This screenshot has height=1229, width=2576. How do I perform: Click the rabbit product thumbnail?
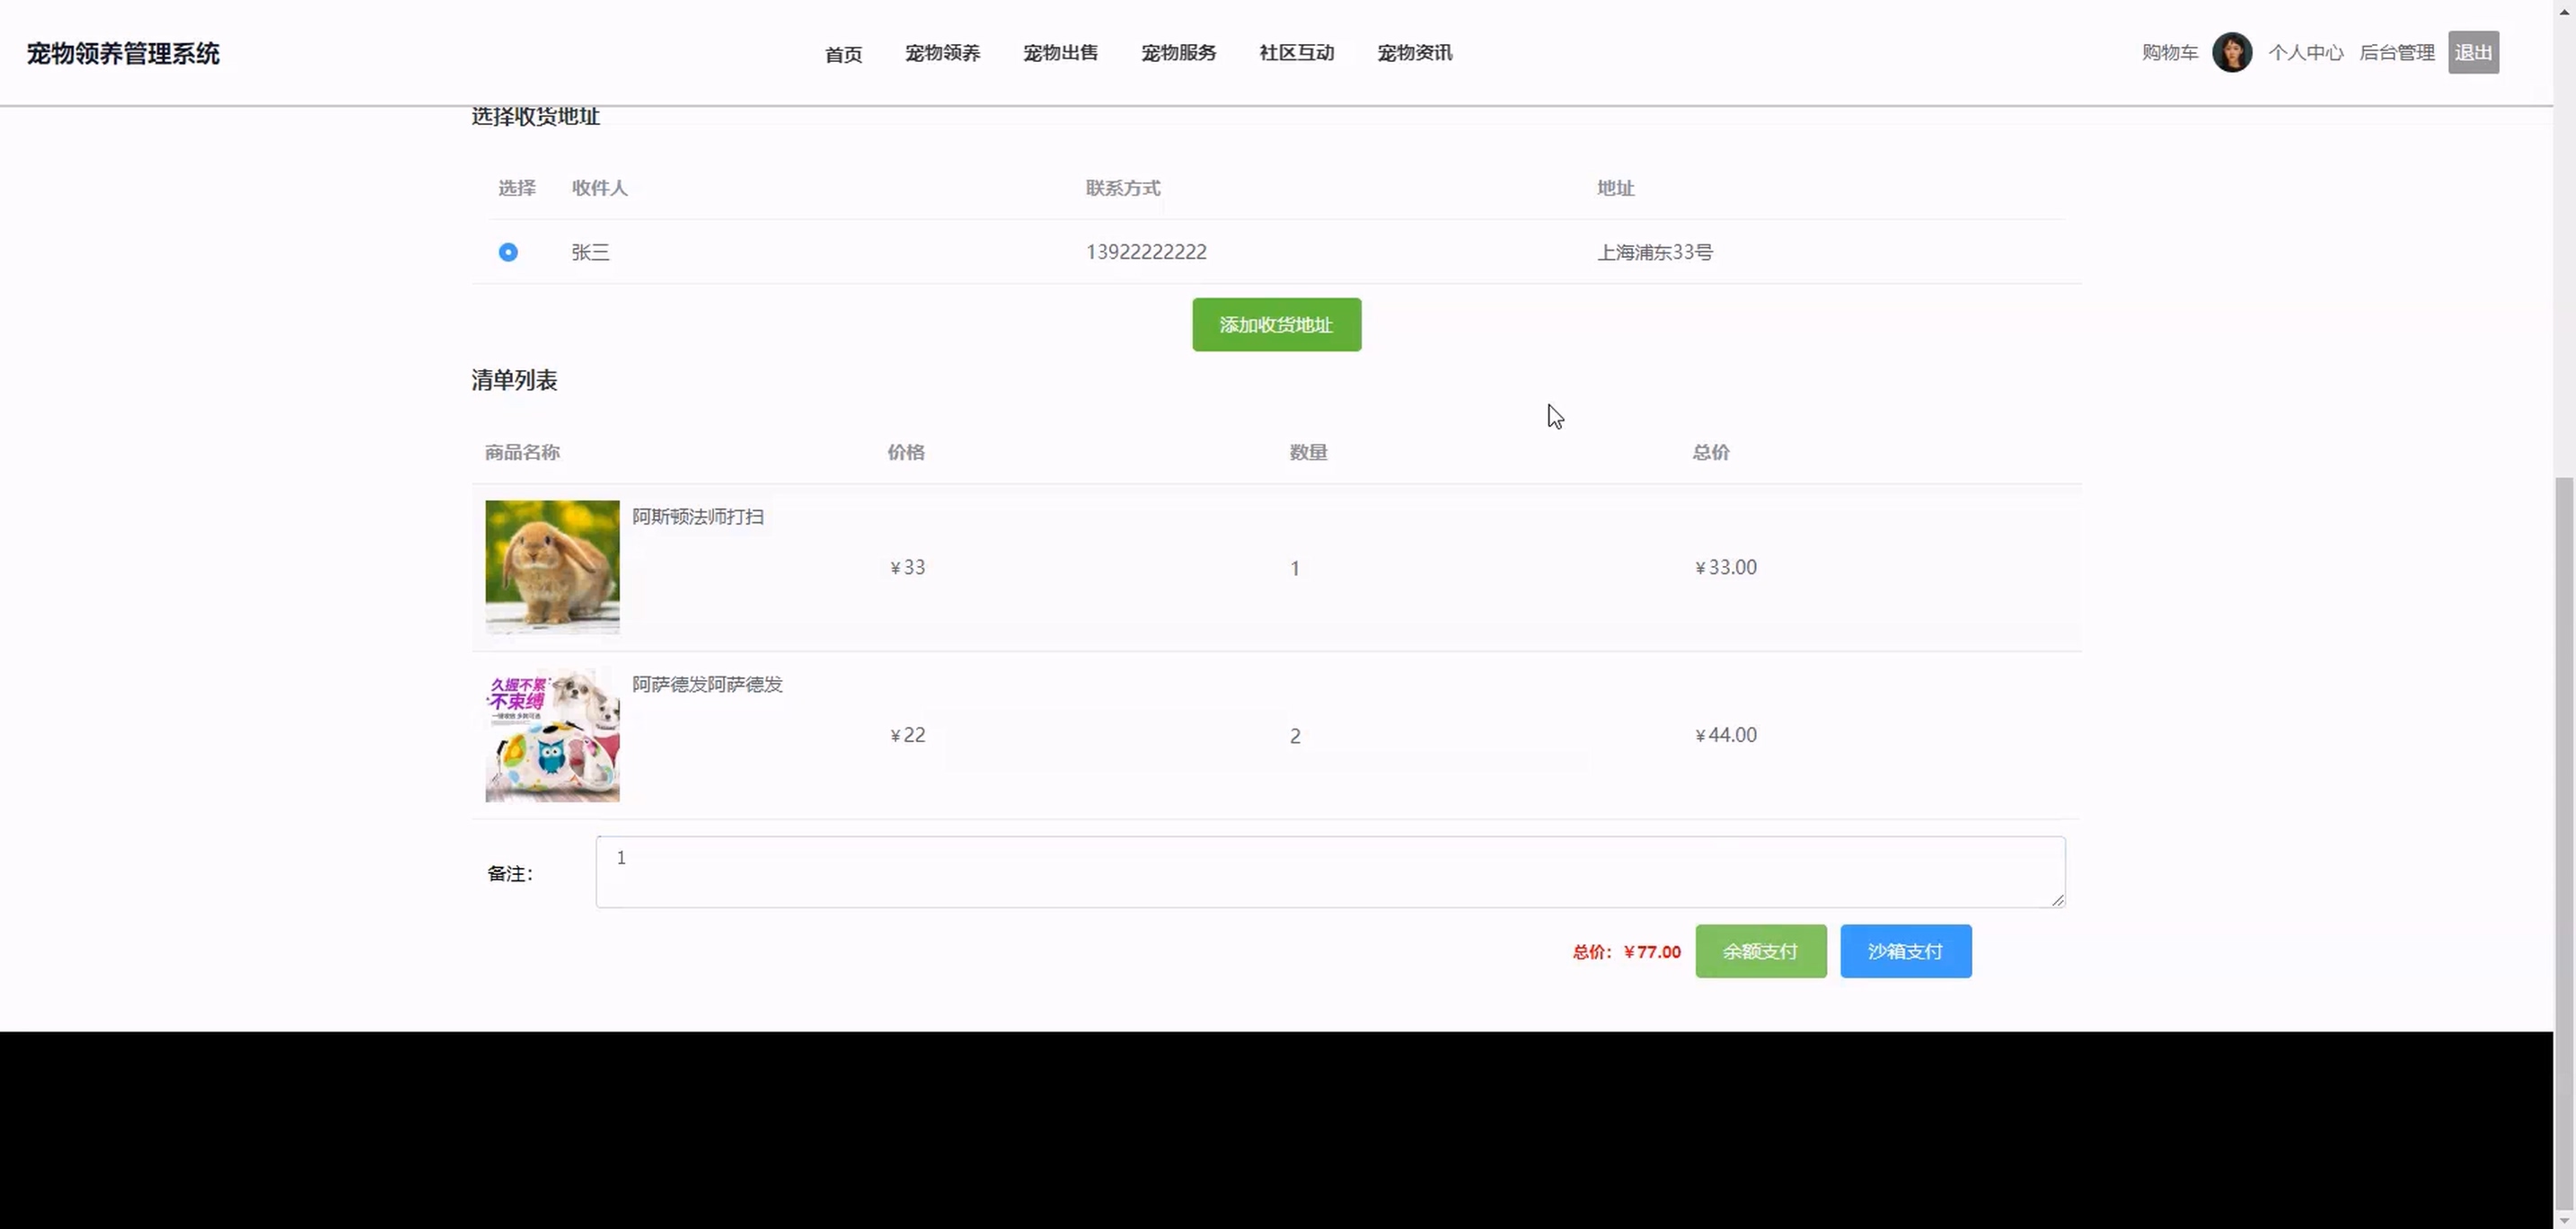pos(552,567)
